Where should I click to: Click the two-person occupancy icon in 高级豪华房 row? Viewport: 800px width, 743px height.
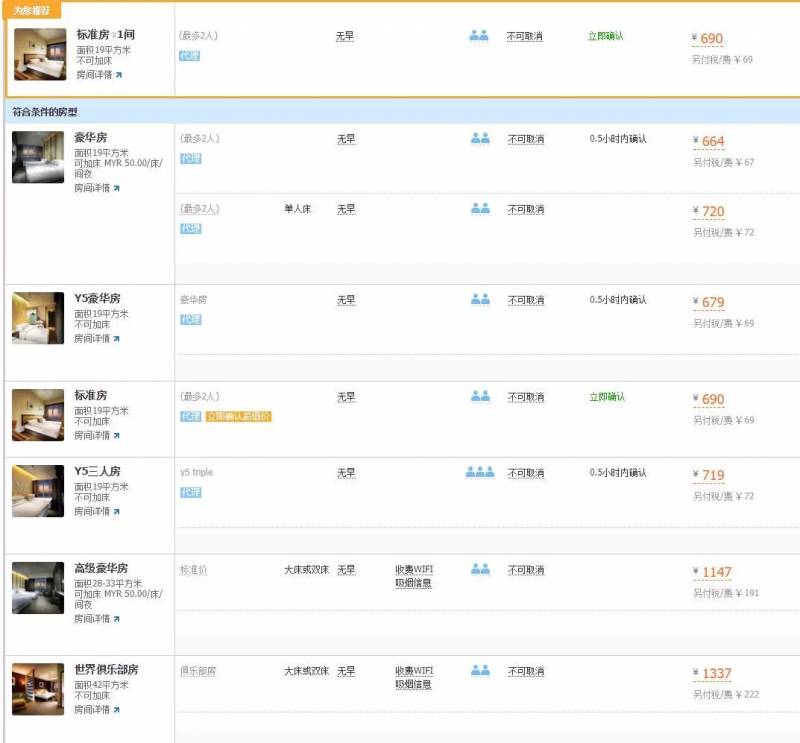click(480, 569)
